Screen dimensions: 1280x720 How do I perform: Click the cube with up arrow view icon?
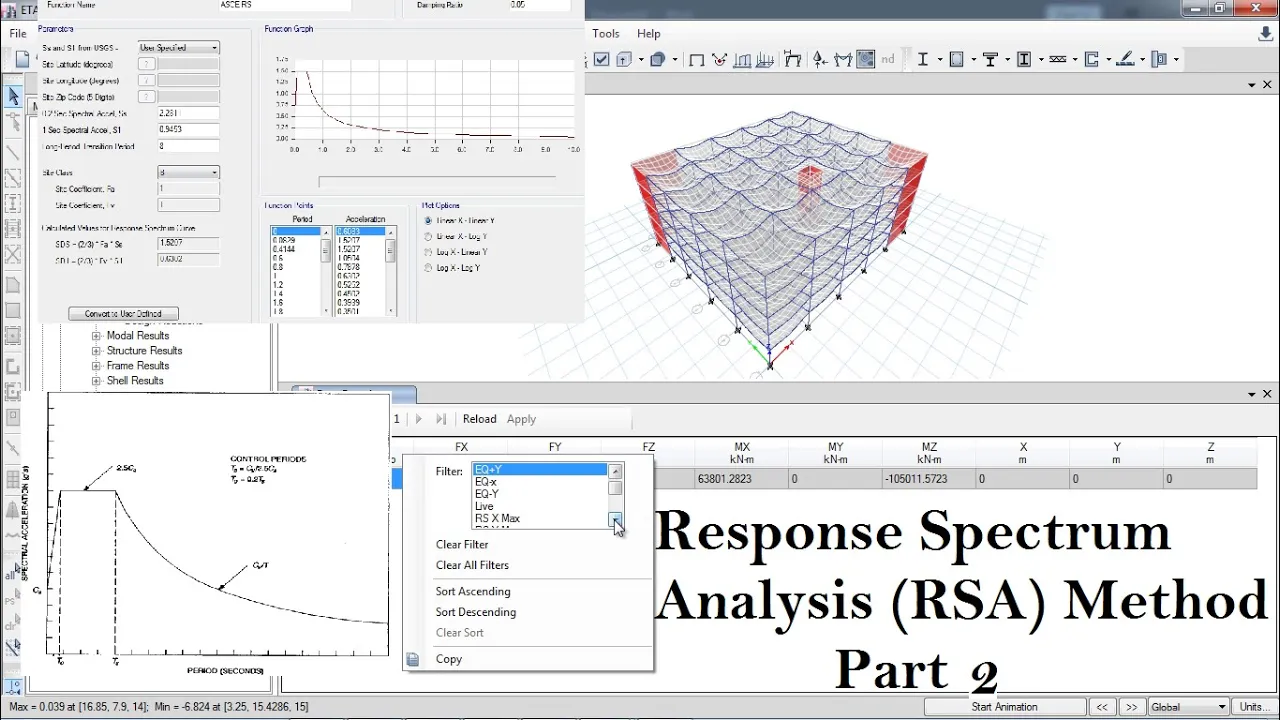pyautogui.click(x=623, y=59)
